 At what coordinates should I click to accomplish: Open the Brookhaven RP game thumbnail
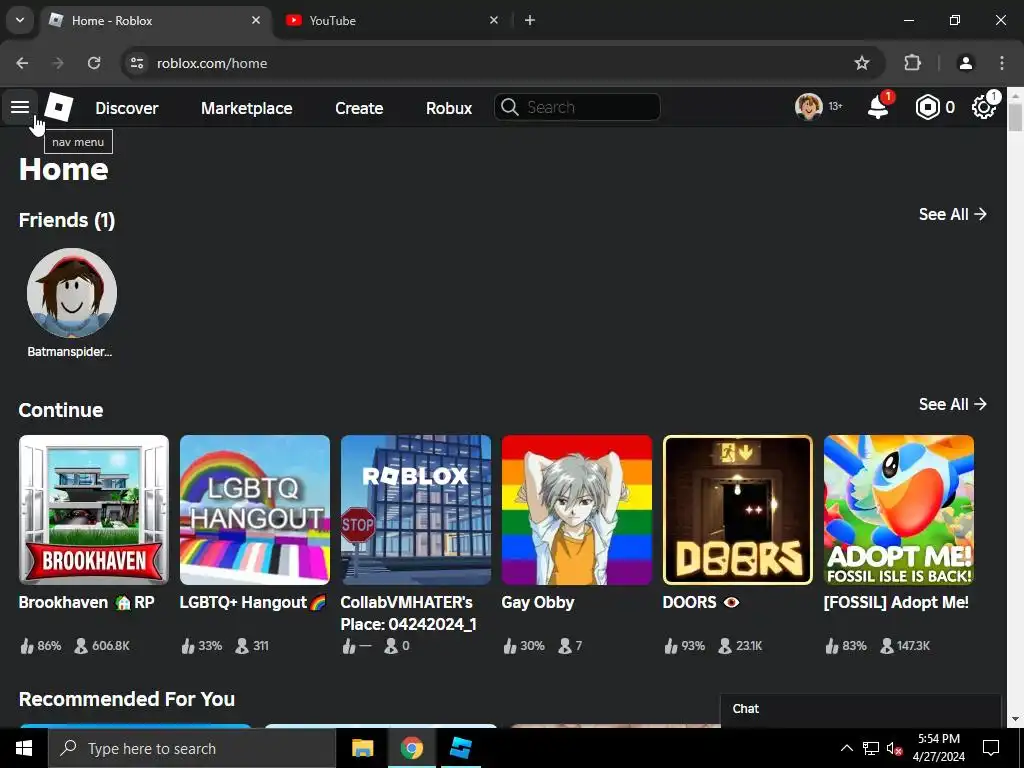pos(94,510)
